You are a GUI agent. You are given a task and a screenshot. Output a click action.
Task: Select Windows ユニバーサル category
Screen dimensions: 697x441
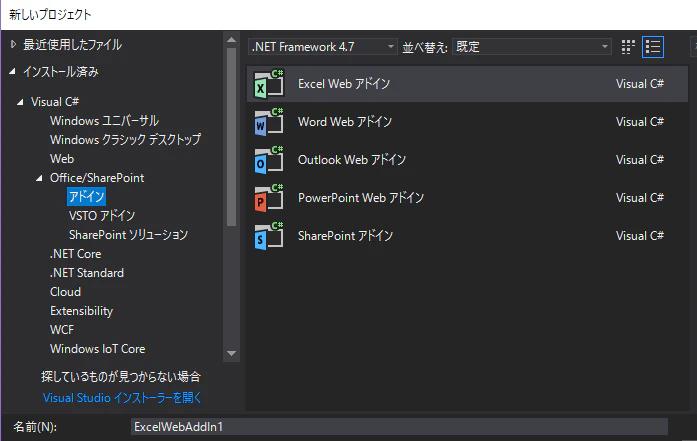coord(104,121)
